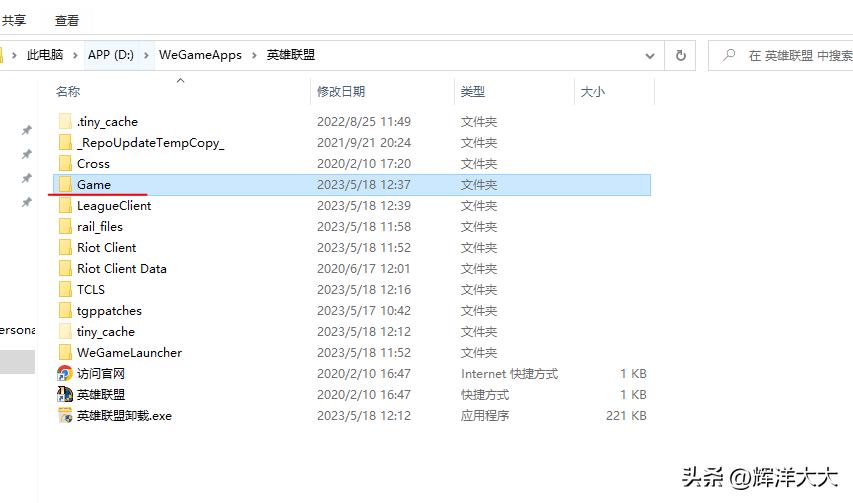The image size is (853, 503).
Task: Select the LeagueClient folder icon
Action: click(x=65, y=206)
